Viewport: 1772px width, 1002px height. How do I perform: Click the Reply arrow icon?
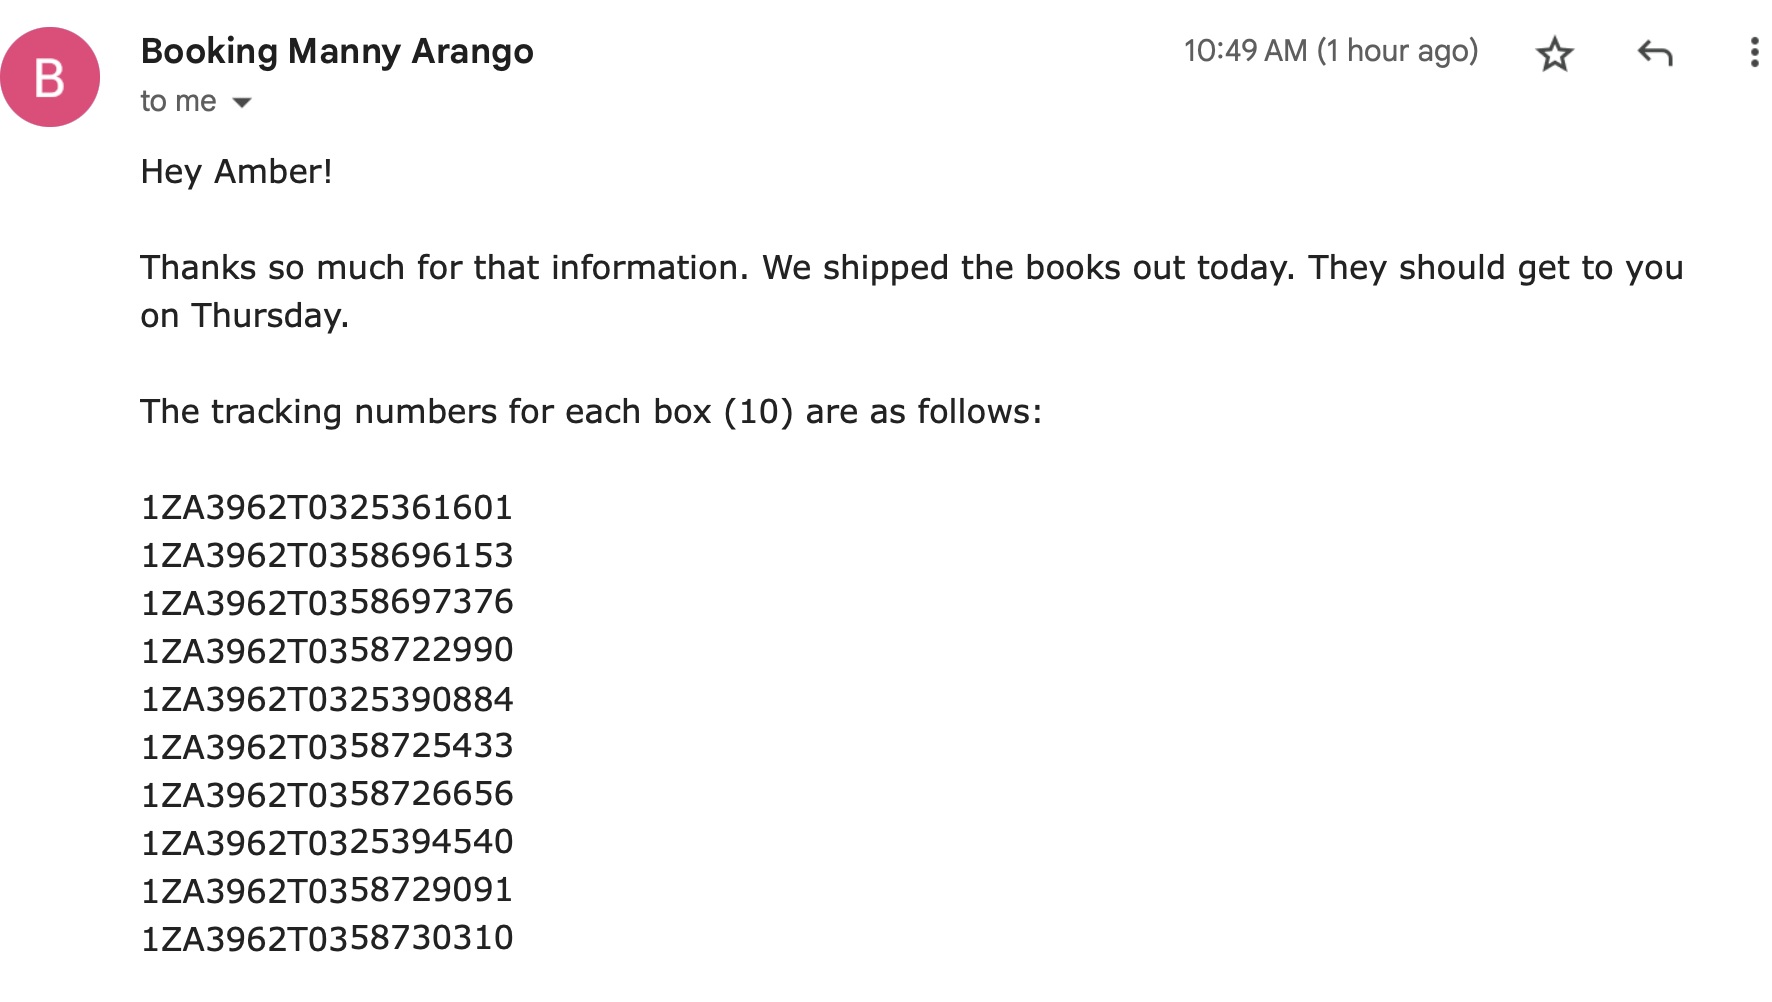1655,53
